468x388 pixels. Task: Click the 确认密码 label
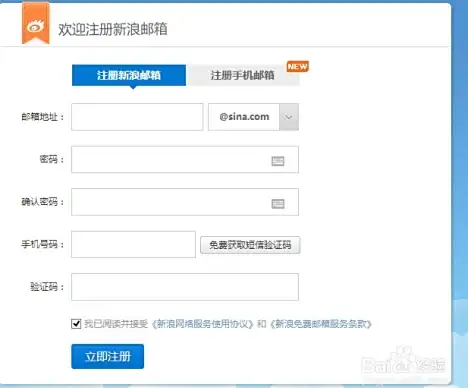click(42, 202)
